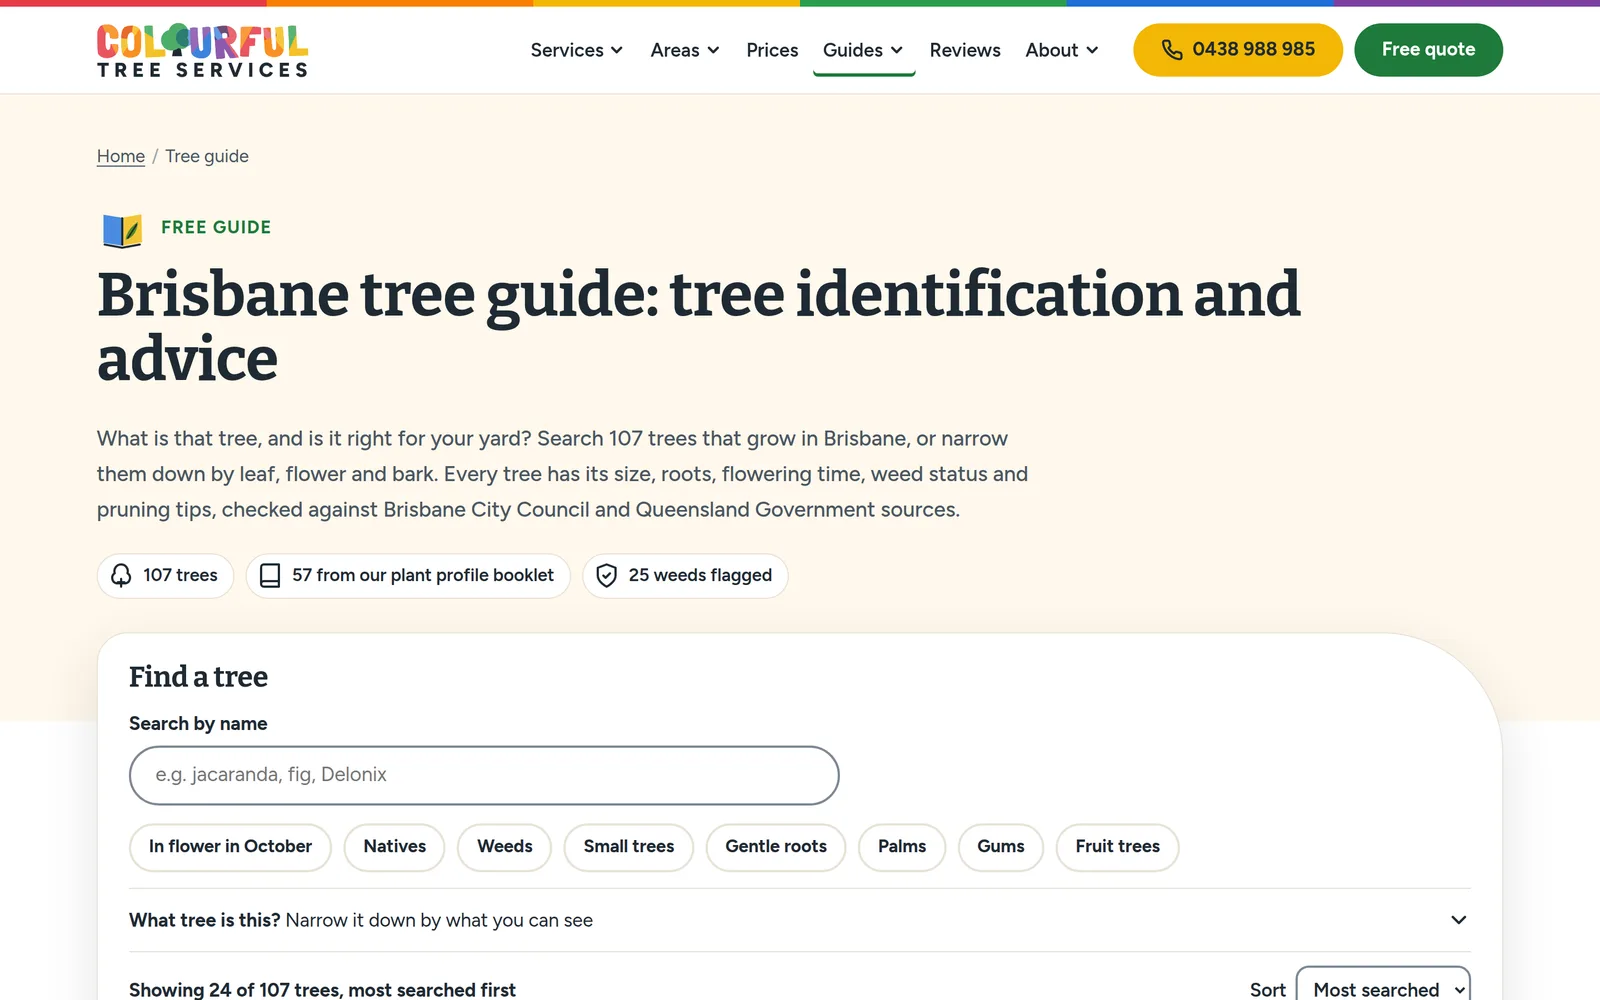Click the '107 trees' stat pill
This screenshot has width=1600, height=1000.
tap(165, 575)
